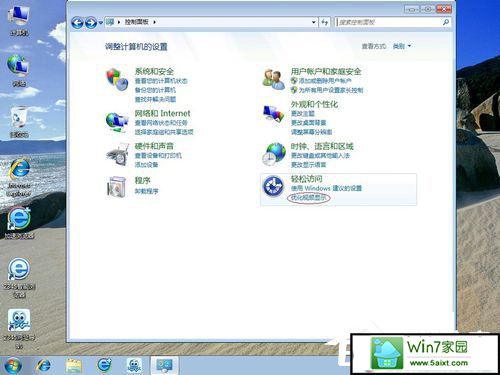Open the 类别 view-by dropdown
Screen dimensions: 500x375
click(x=402, y=46)
